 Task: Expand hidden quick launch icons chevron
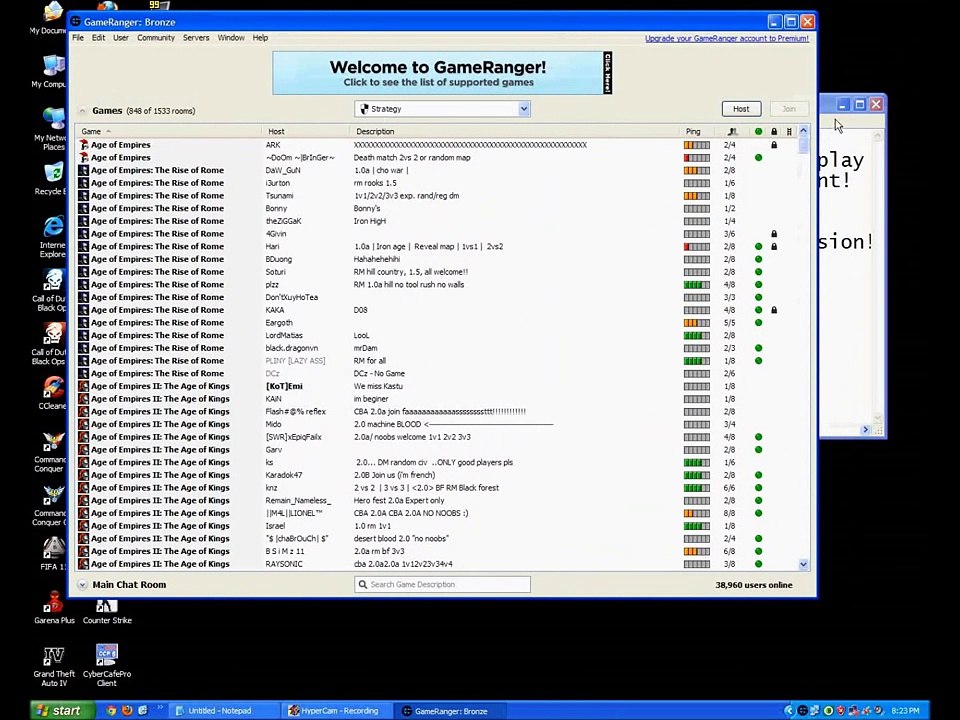(x=160, y=708)
